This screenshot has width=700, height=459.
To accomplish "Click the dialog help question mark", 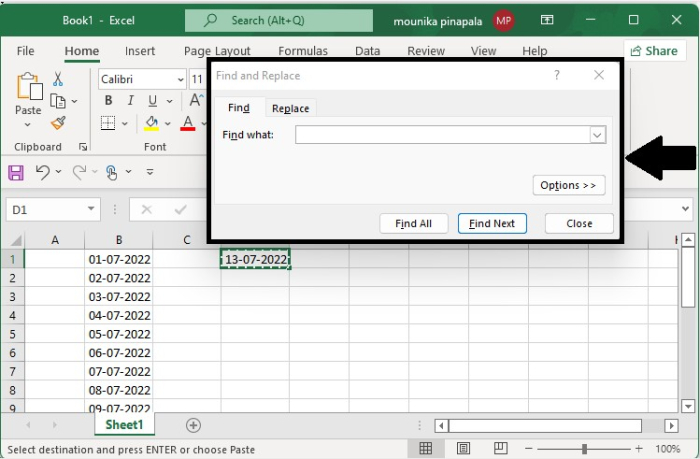I will point(557,75).
